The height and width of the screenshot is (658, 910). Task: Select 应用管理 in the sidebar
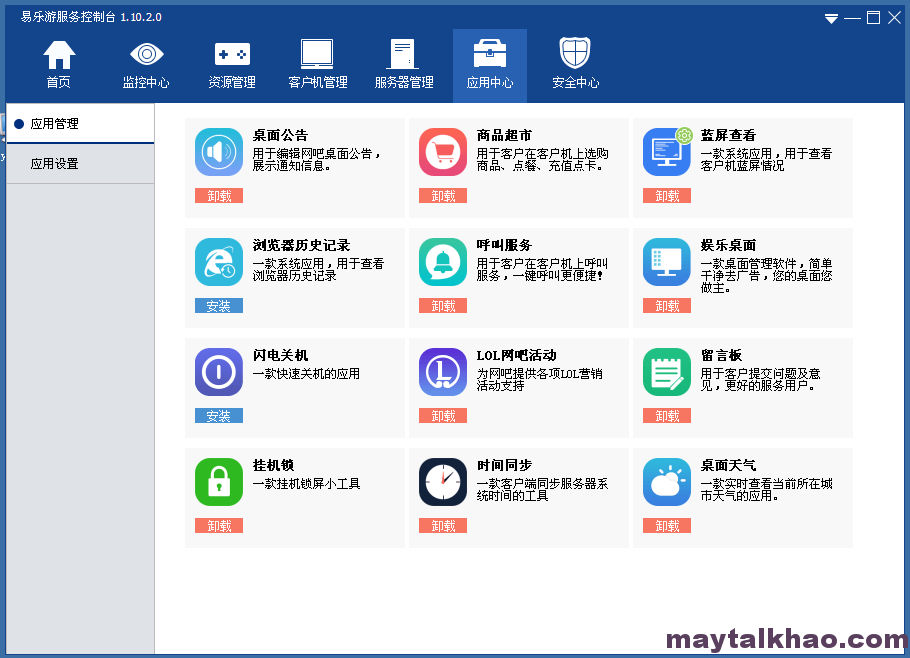point(80,124)
